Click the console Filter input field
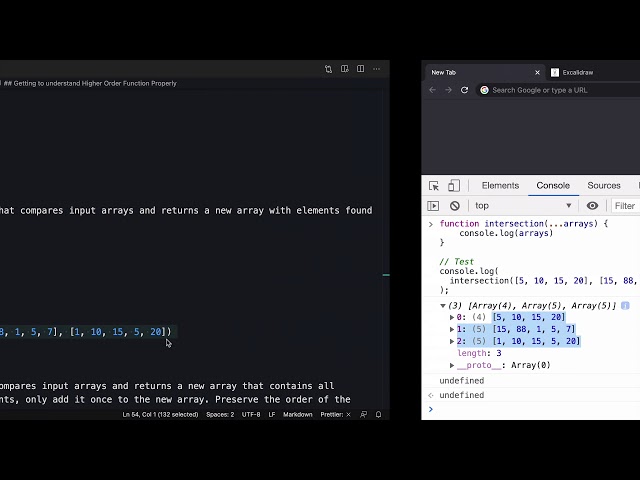Viewport: 640px width, 480px height. pyautogui.click(x=625, y=206)
